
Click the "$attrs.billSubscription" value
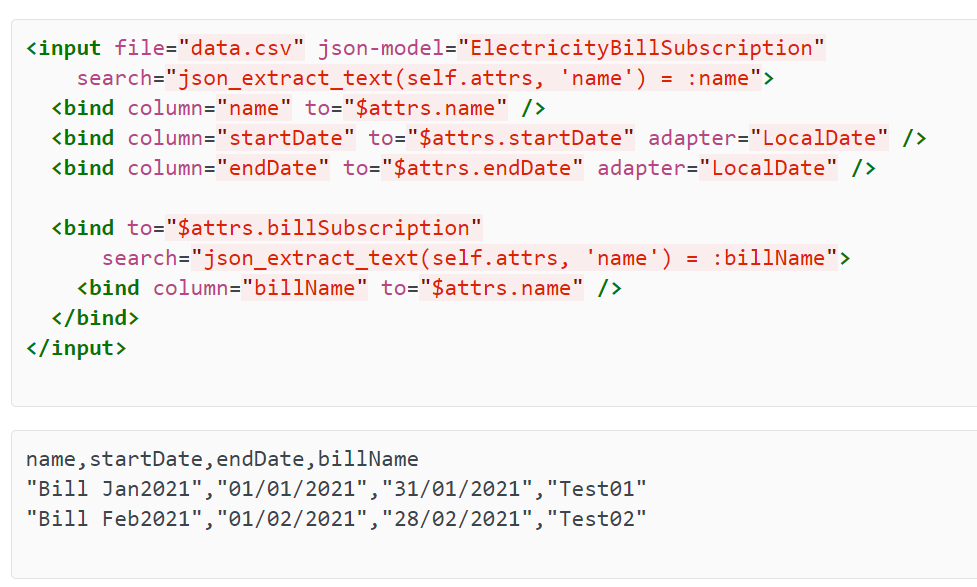click(323, 227)
